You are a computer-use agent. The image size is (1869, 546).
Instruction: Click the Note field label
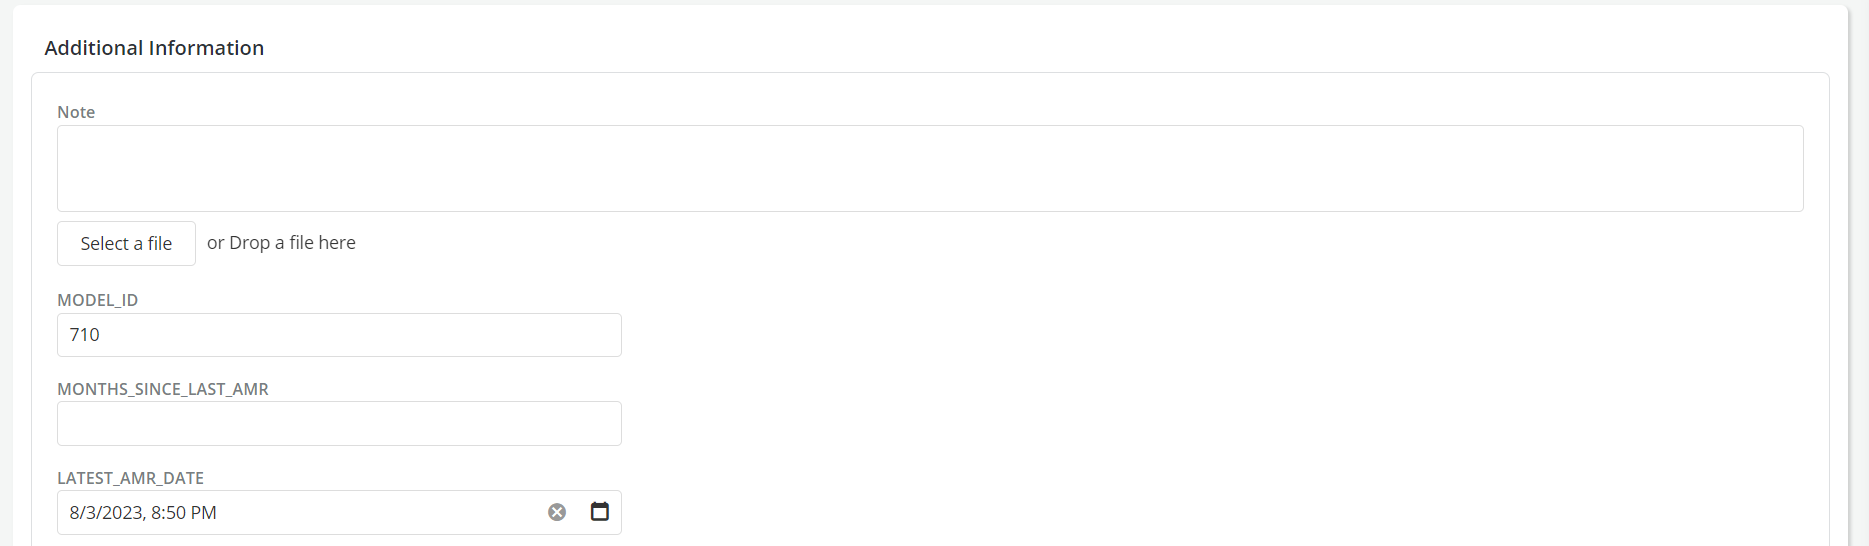click(x=76, y=112)
